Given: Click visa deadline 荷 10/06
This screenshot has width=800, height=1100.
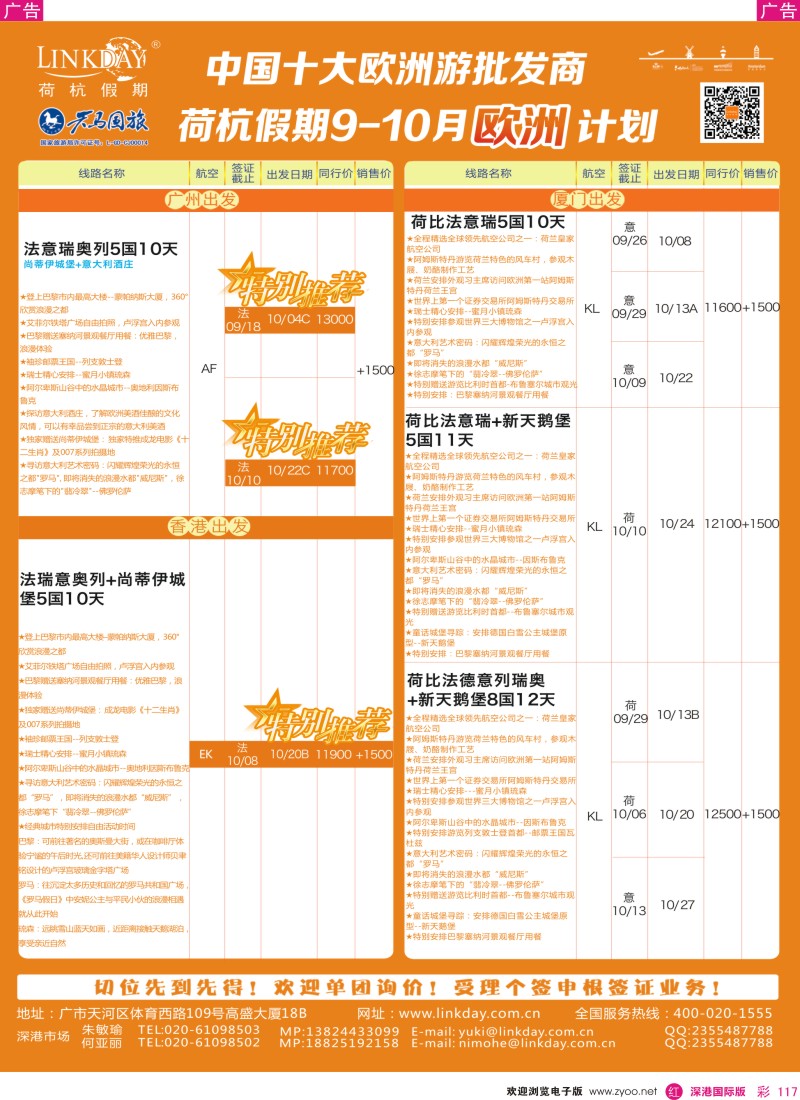Looking at the screenshot, I should [629, 807].
